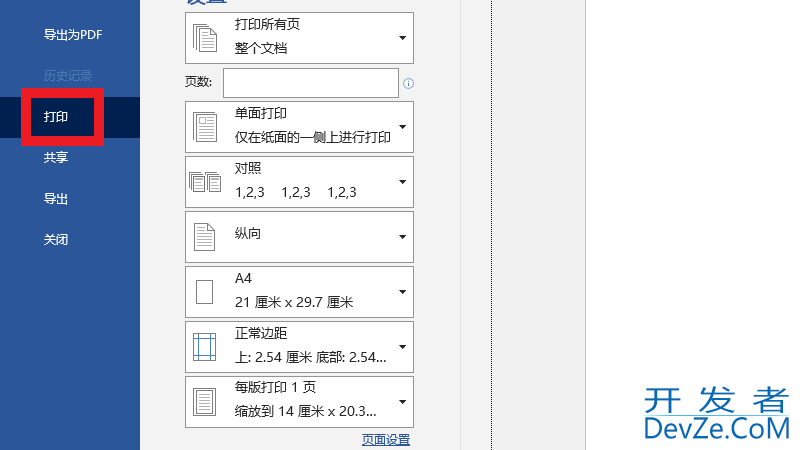Open the 导出 sidebar item

coord(56,198)
